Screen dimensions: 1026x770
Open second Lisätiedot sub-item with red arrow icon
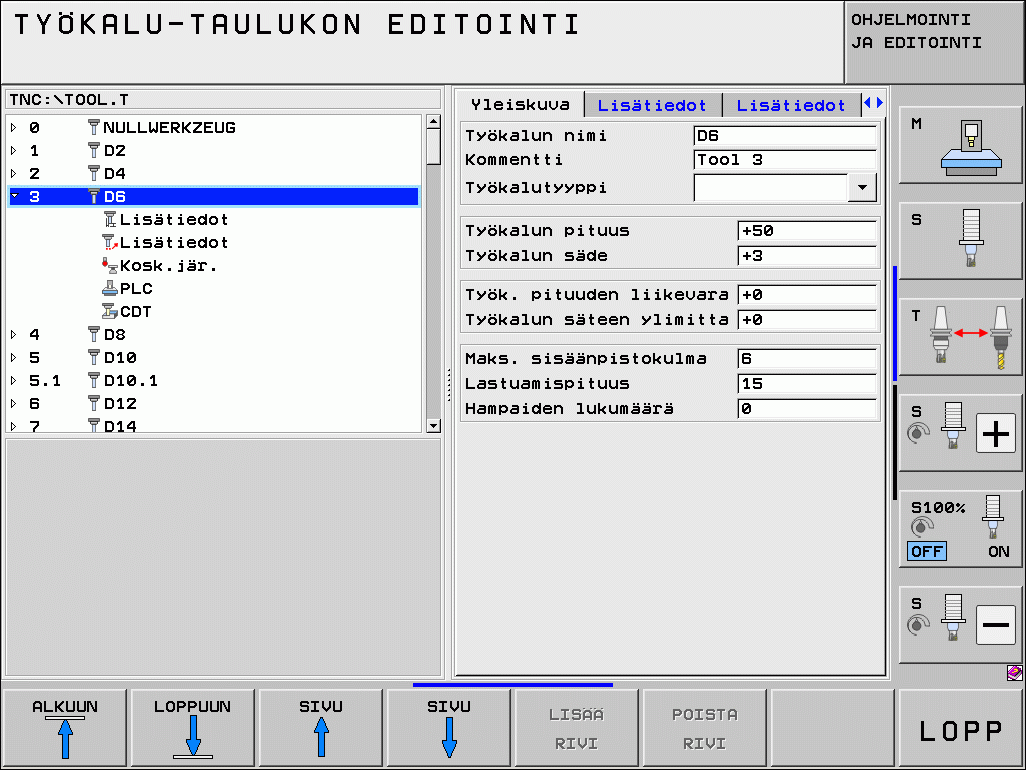point(166,242)
